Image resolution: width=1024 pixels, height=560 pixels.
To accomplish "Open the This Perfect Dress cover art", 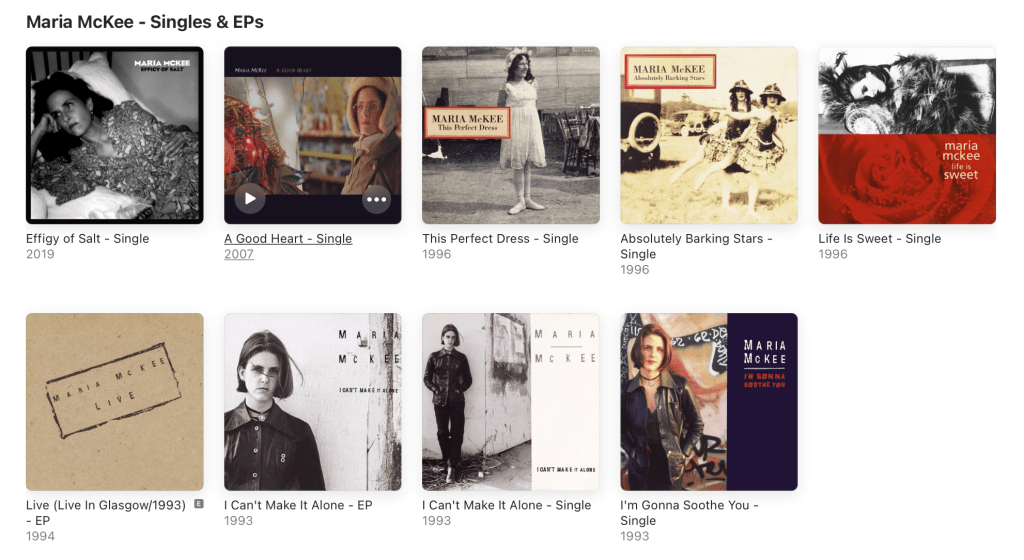I will pyautogui.click(x=511, y=135).
